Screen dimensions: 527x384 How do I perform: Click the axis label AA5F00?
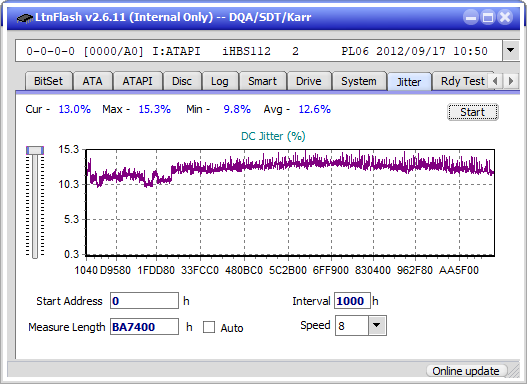point(459,270)
